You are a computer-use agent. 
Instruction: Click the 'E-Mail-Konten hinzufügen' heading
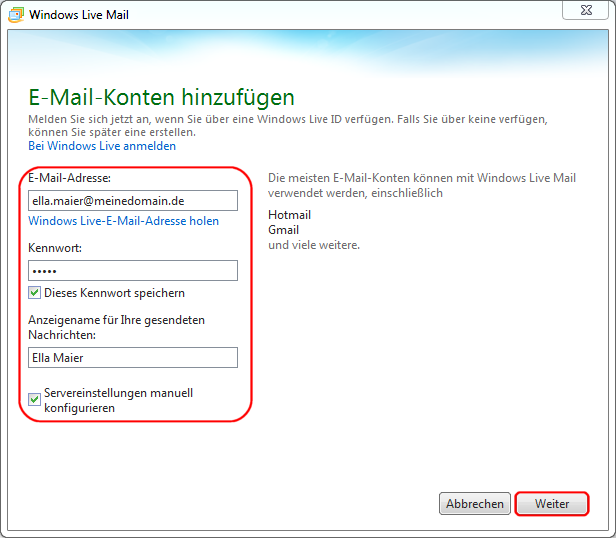coord(161,97)
